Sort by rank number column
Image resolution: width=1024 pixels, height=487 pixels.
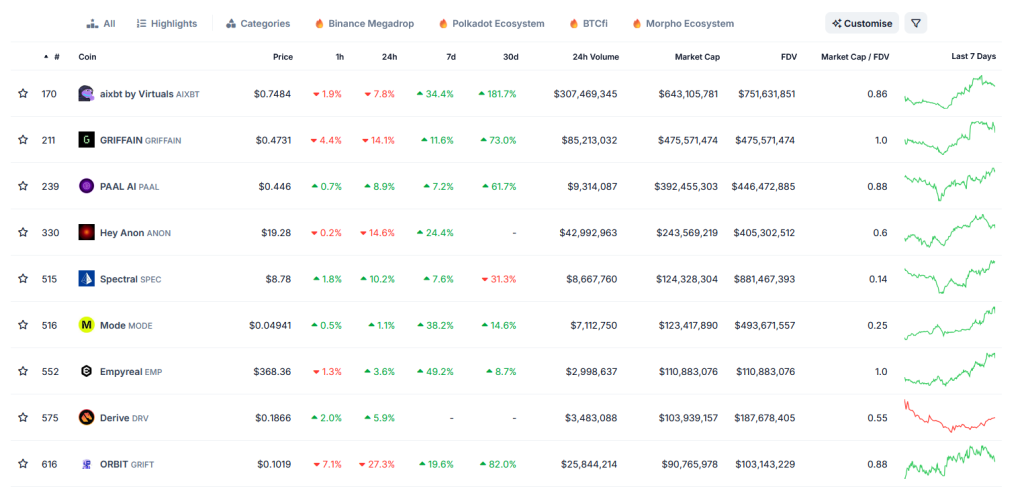[x=52, y=57]
